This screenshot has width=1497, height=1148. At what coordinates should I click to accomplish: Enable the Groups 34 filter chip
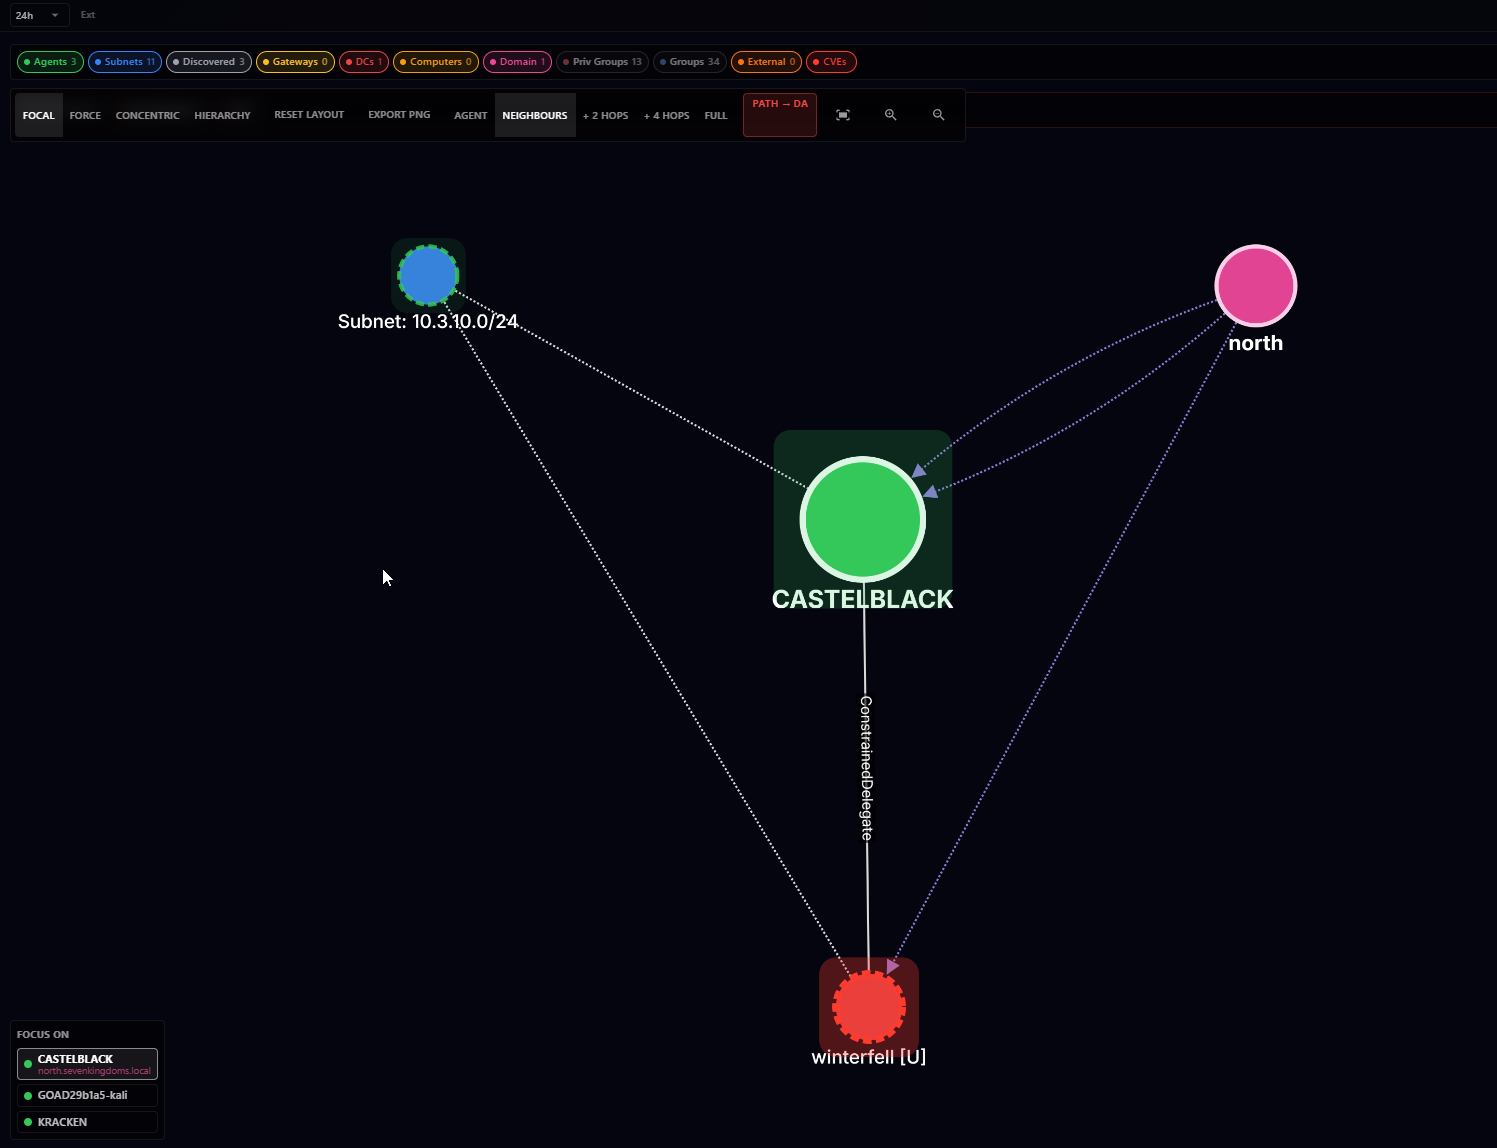point(690,62)
